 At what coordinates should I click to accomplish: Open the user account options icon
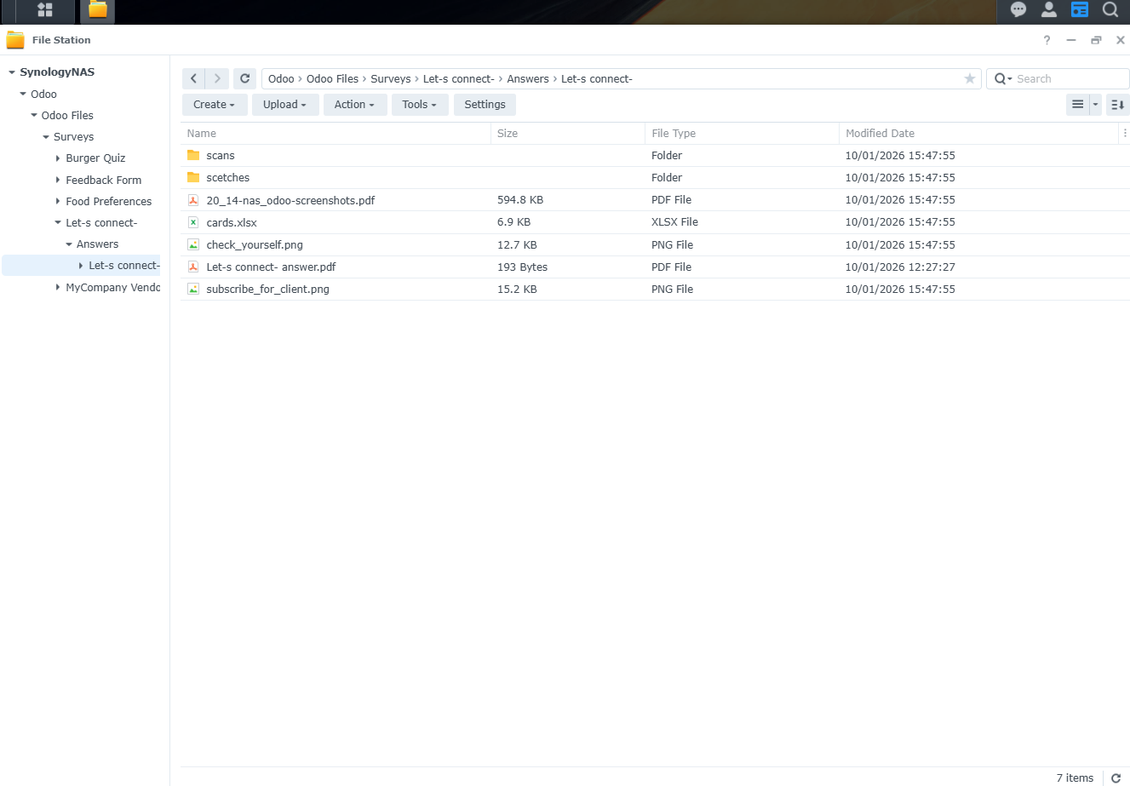[x=1049, y=10]
